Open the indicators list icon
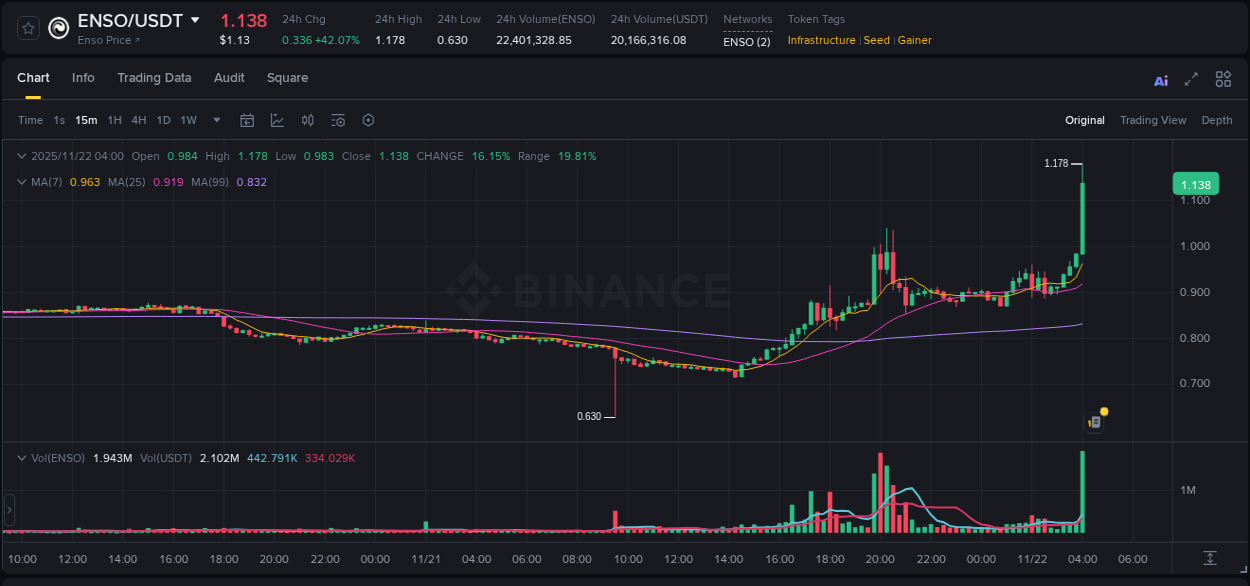The width and height of the screenshot is (1250, 586). [338, 120]
